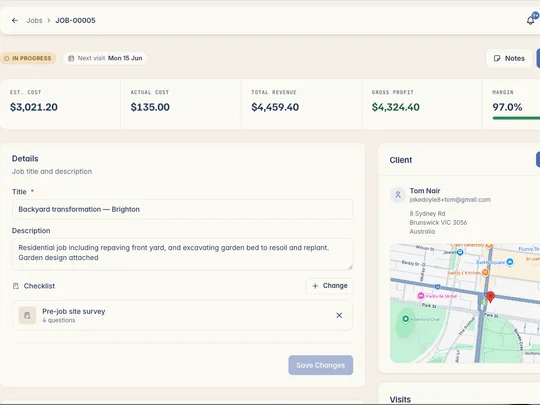Click the back arrow icon
This screenshot has width=540, height=405.
click(15, 20)
